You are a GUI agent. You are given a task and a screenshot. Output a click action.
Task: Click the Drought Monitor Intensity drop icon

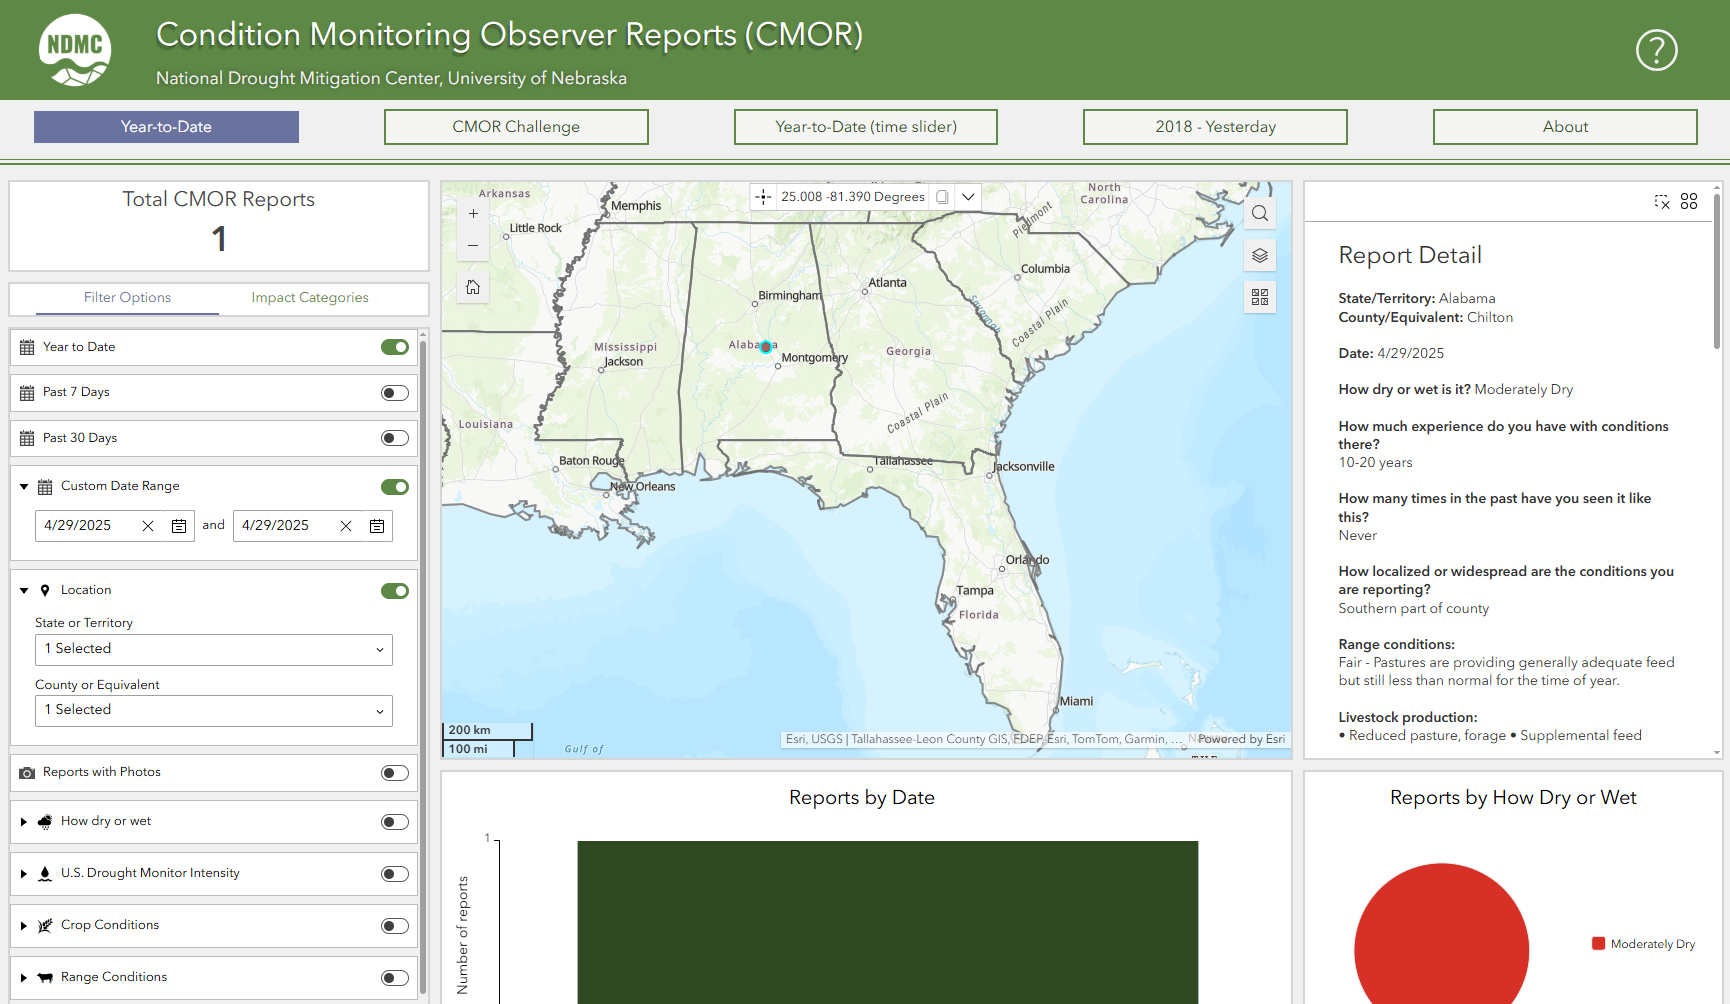[45, 874]
